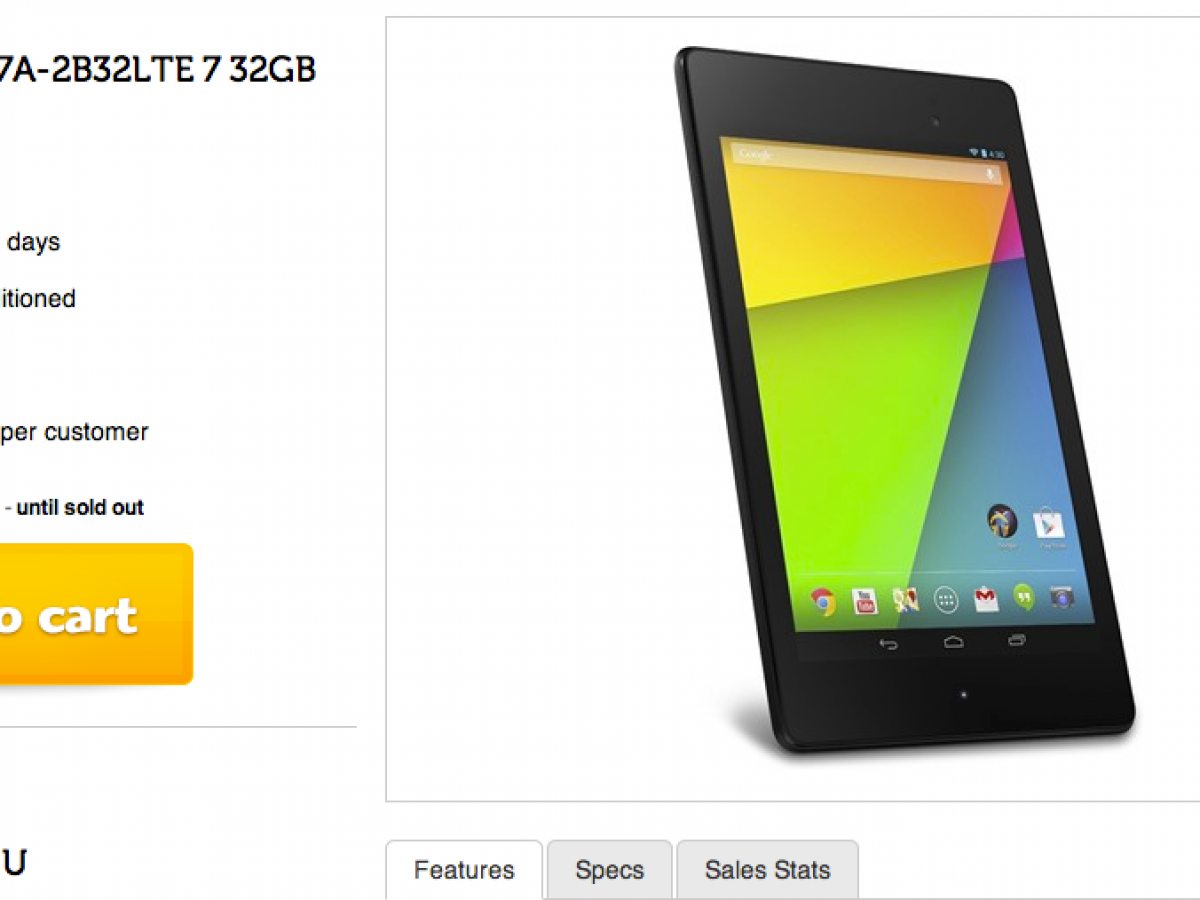View the Sales Stats tab
Image resolution: width=1200 pixels, height=900 pixels.
point(767,870)
